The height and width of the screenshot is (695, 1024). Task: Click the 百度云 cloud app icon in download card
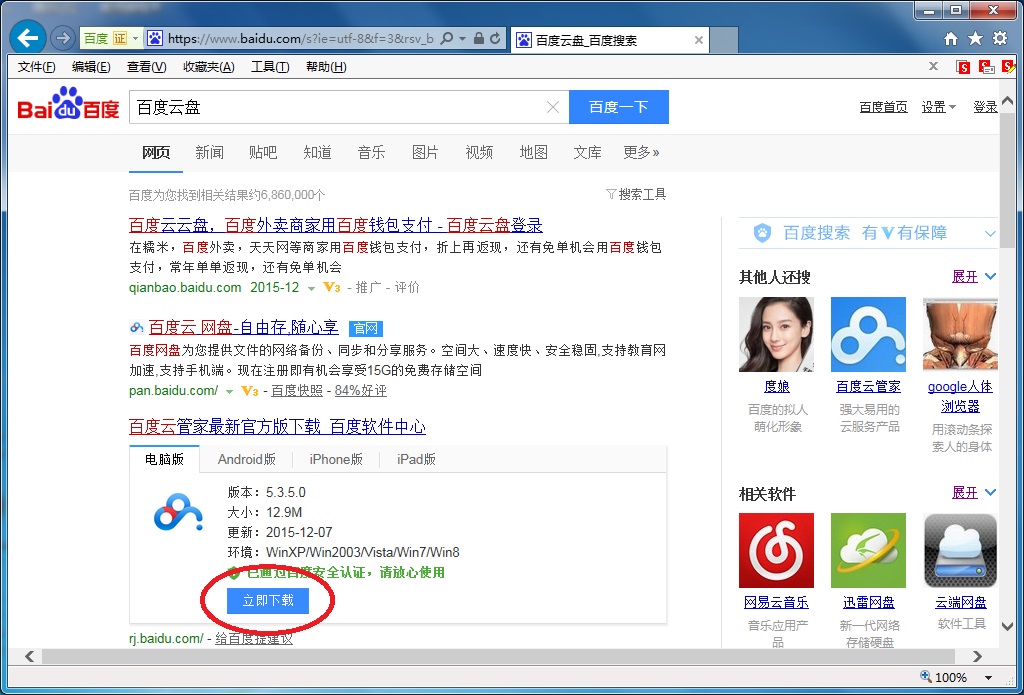(x=178, y=511)
